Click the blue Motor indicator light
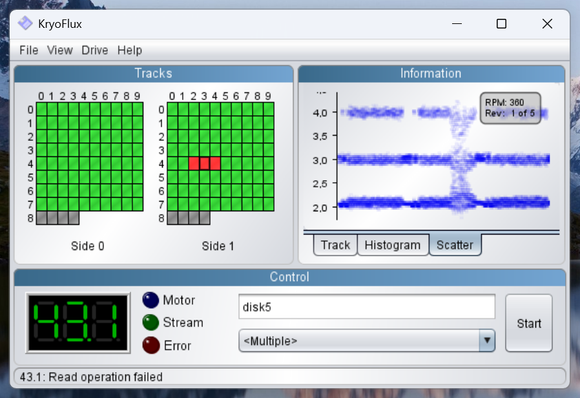This screenshot has height=398, width=580. (151, 300)
